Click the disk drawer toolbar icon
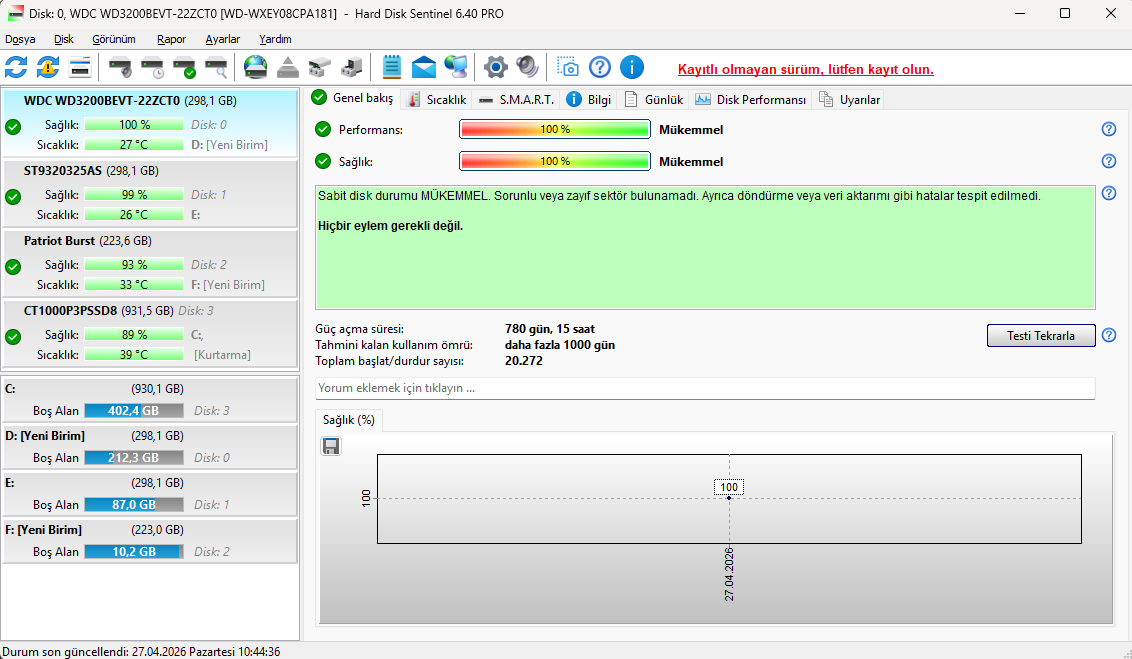1132x659 pixels. tap(319, 67)
